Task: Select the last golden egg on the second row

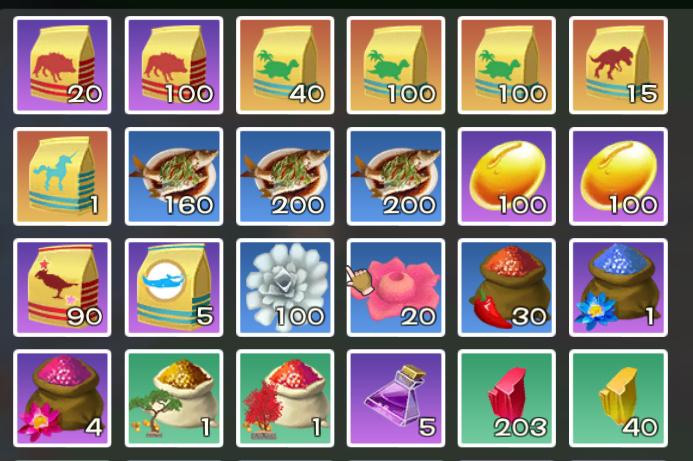Action: [618, 177]
